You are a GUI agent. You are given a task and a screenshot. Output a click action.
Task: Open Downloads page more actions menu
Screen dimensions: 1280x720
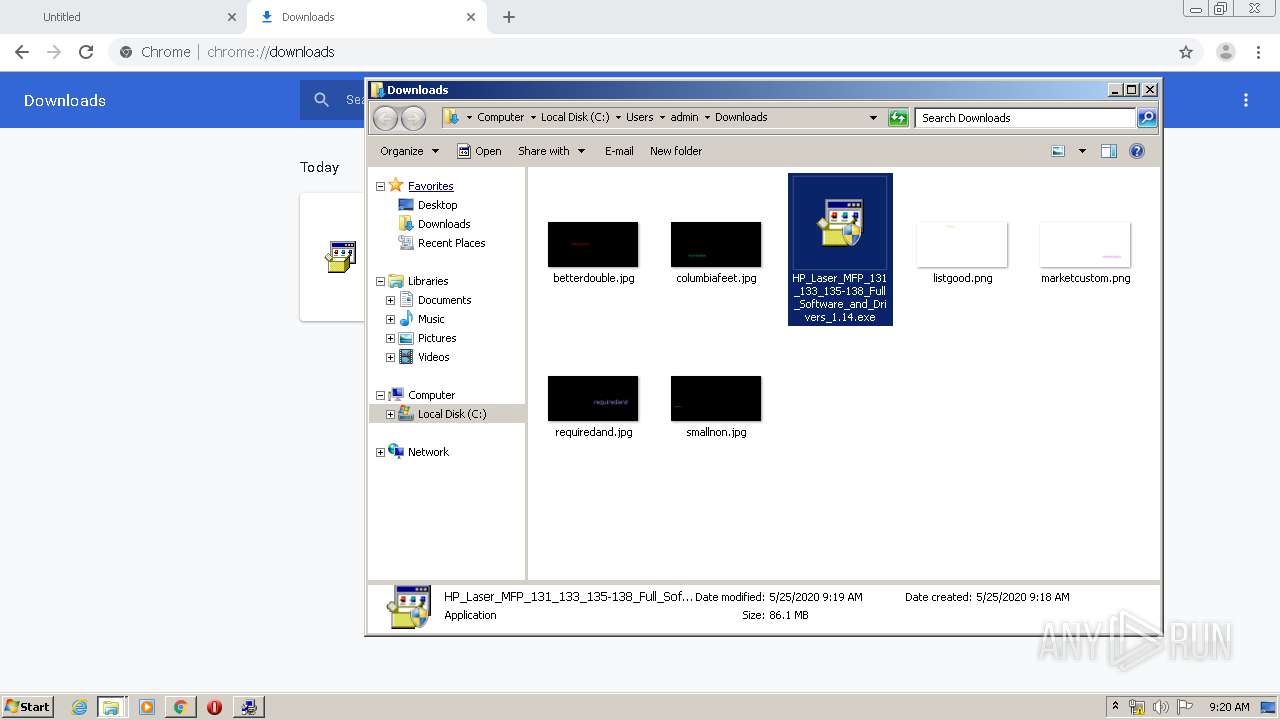point(1246,100)
